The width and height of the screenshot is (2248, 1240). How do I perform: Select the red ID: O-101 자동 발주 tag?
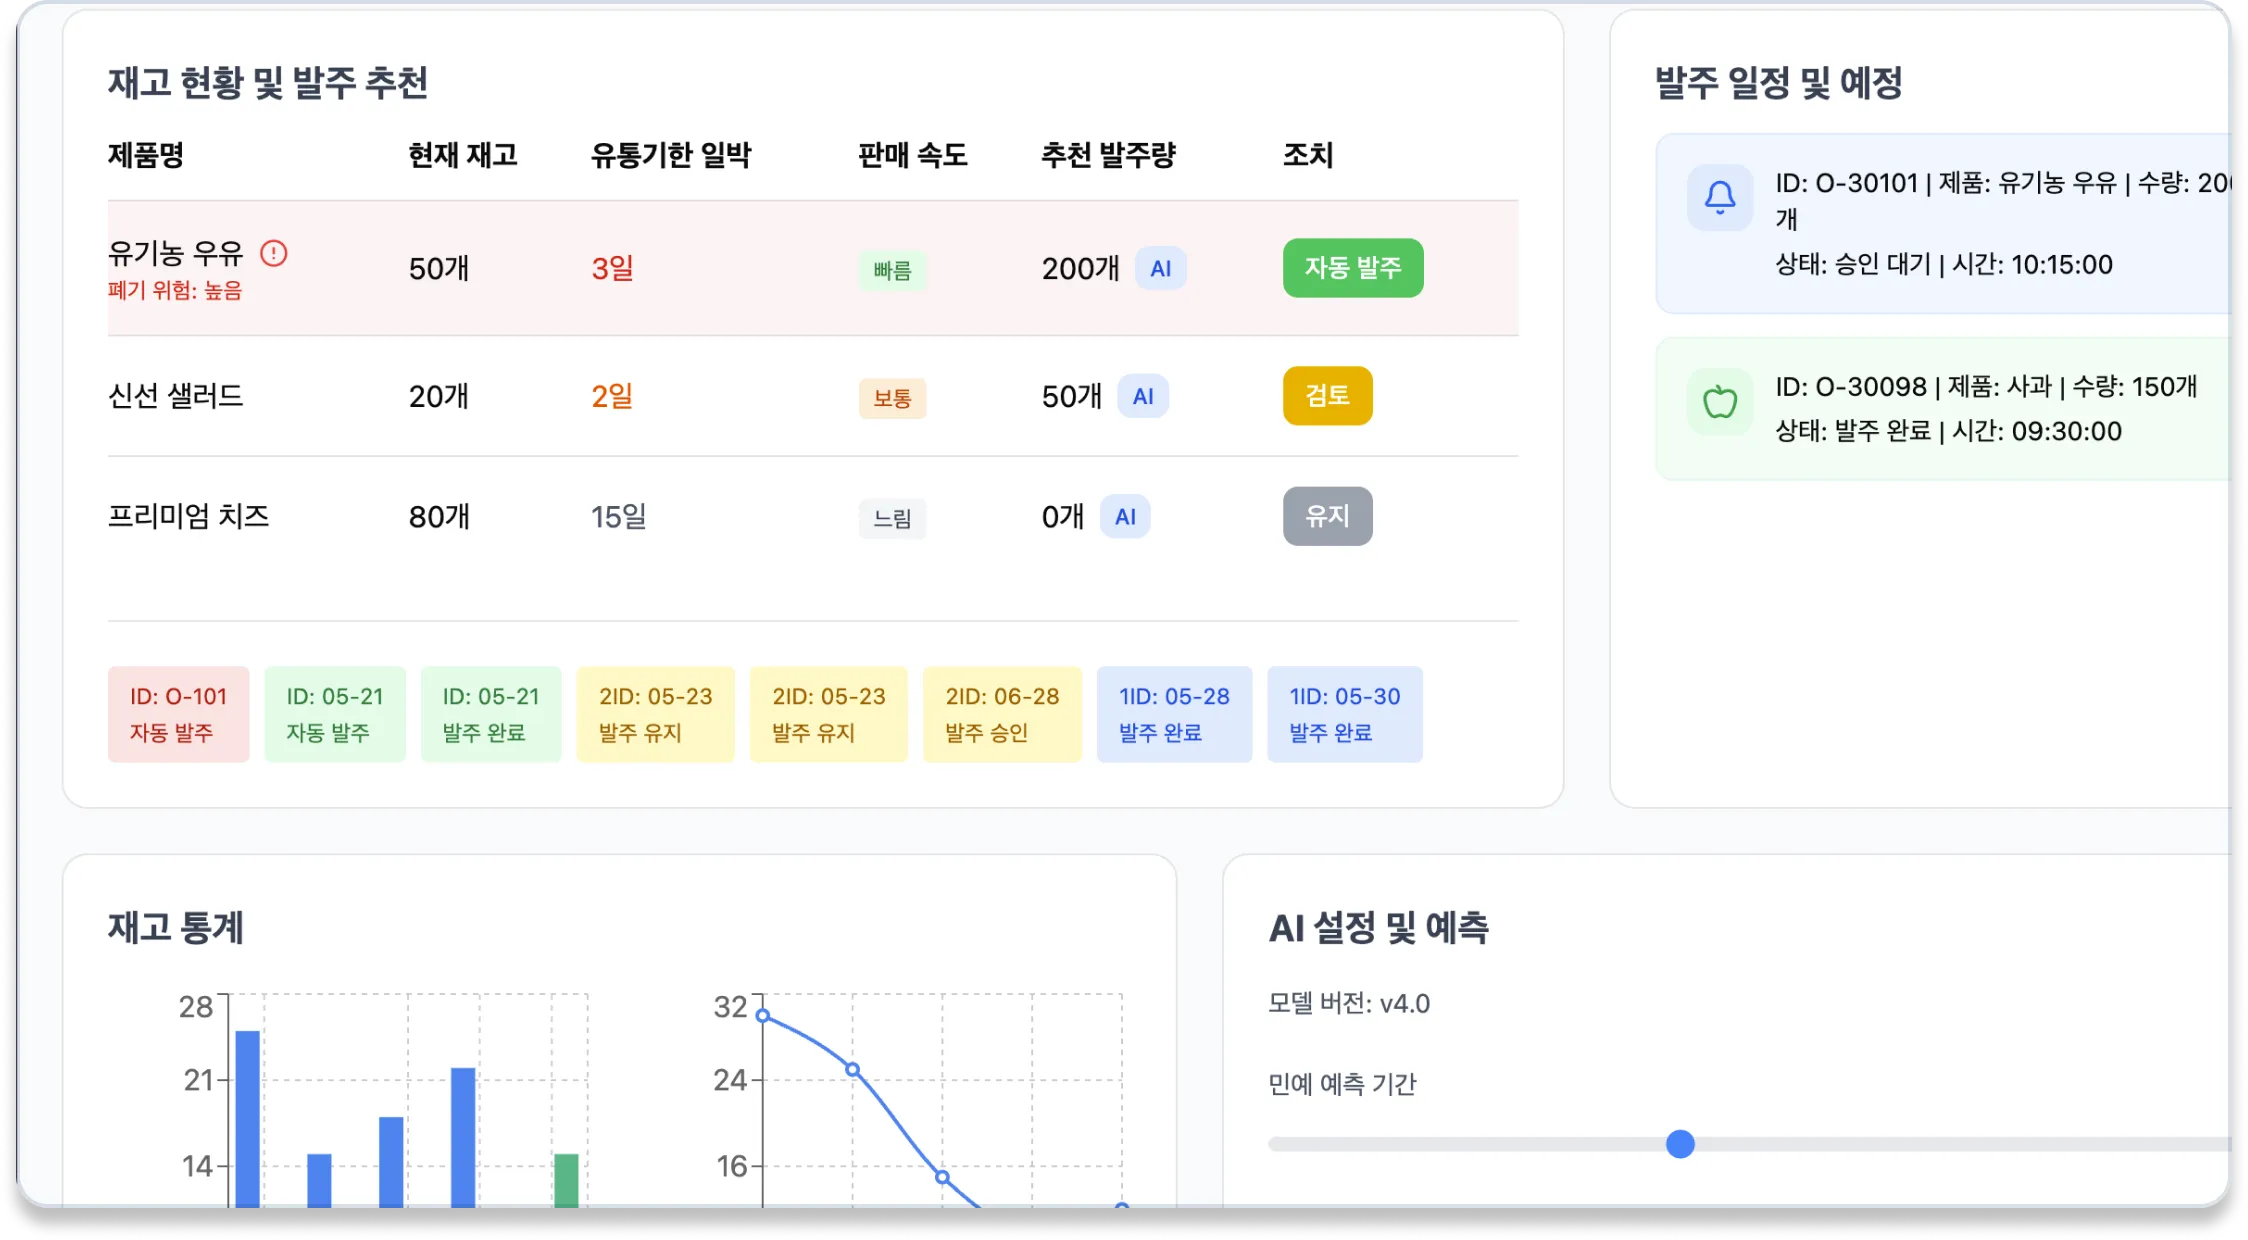click(178, 714)
